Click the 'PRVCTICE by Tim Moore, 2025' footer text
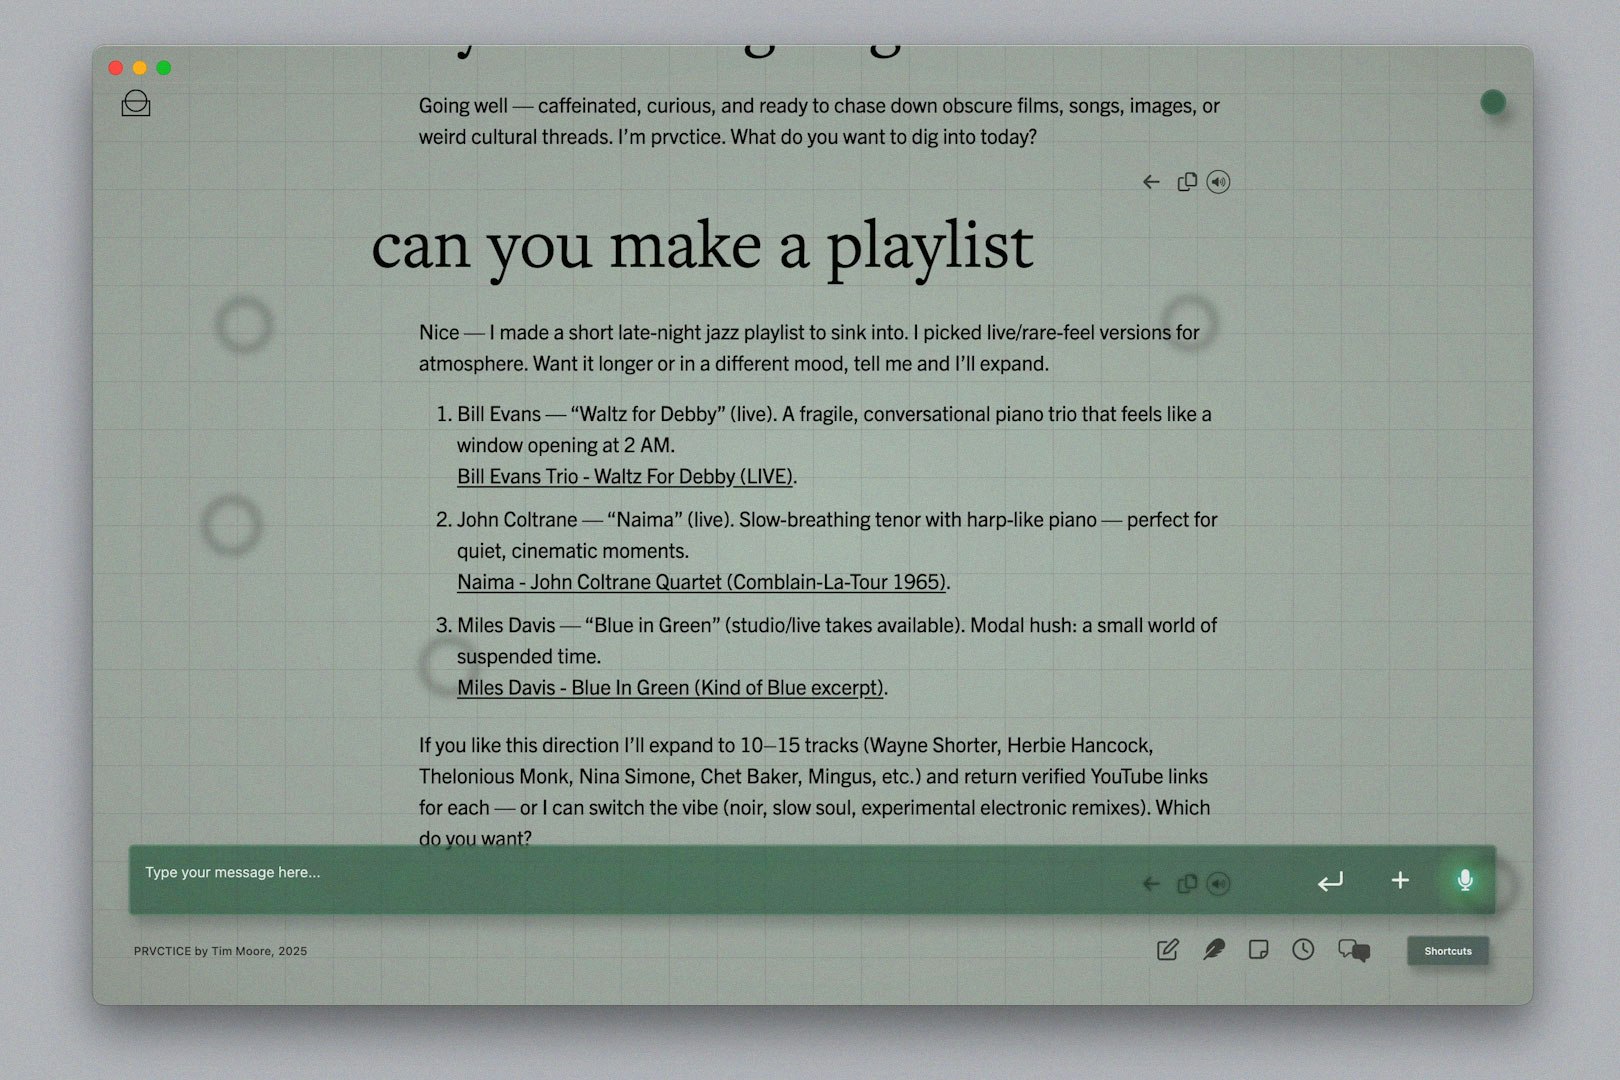Screen dimensions: 1620x1080 [220, 951]
